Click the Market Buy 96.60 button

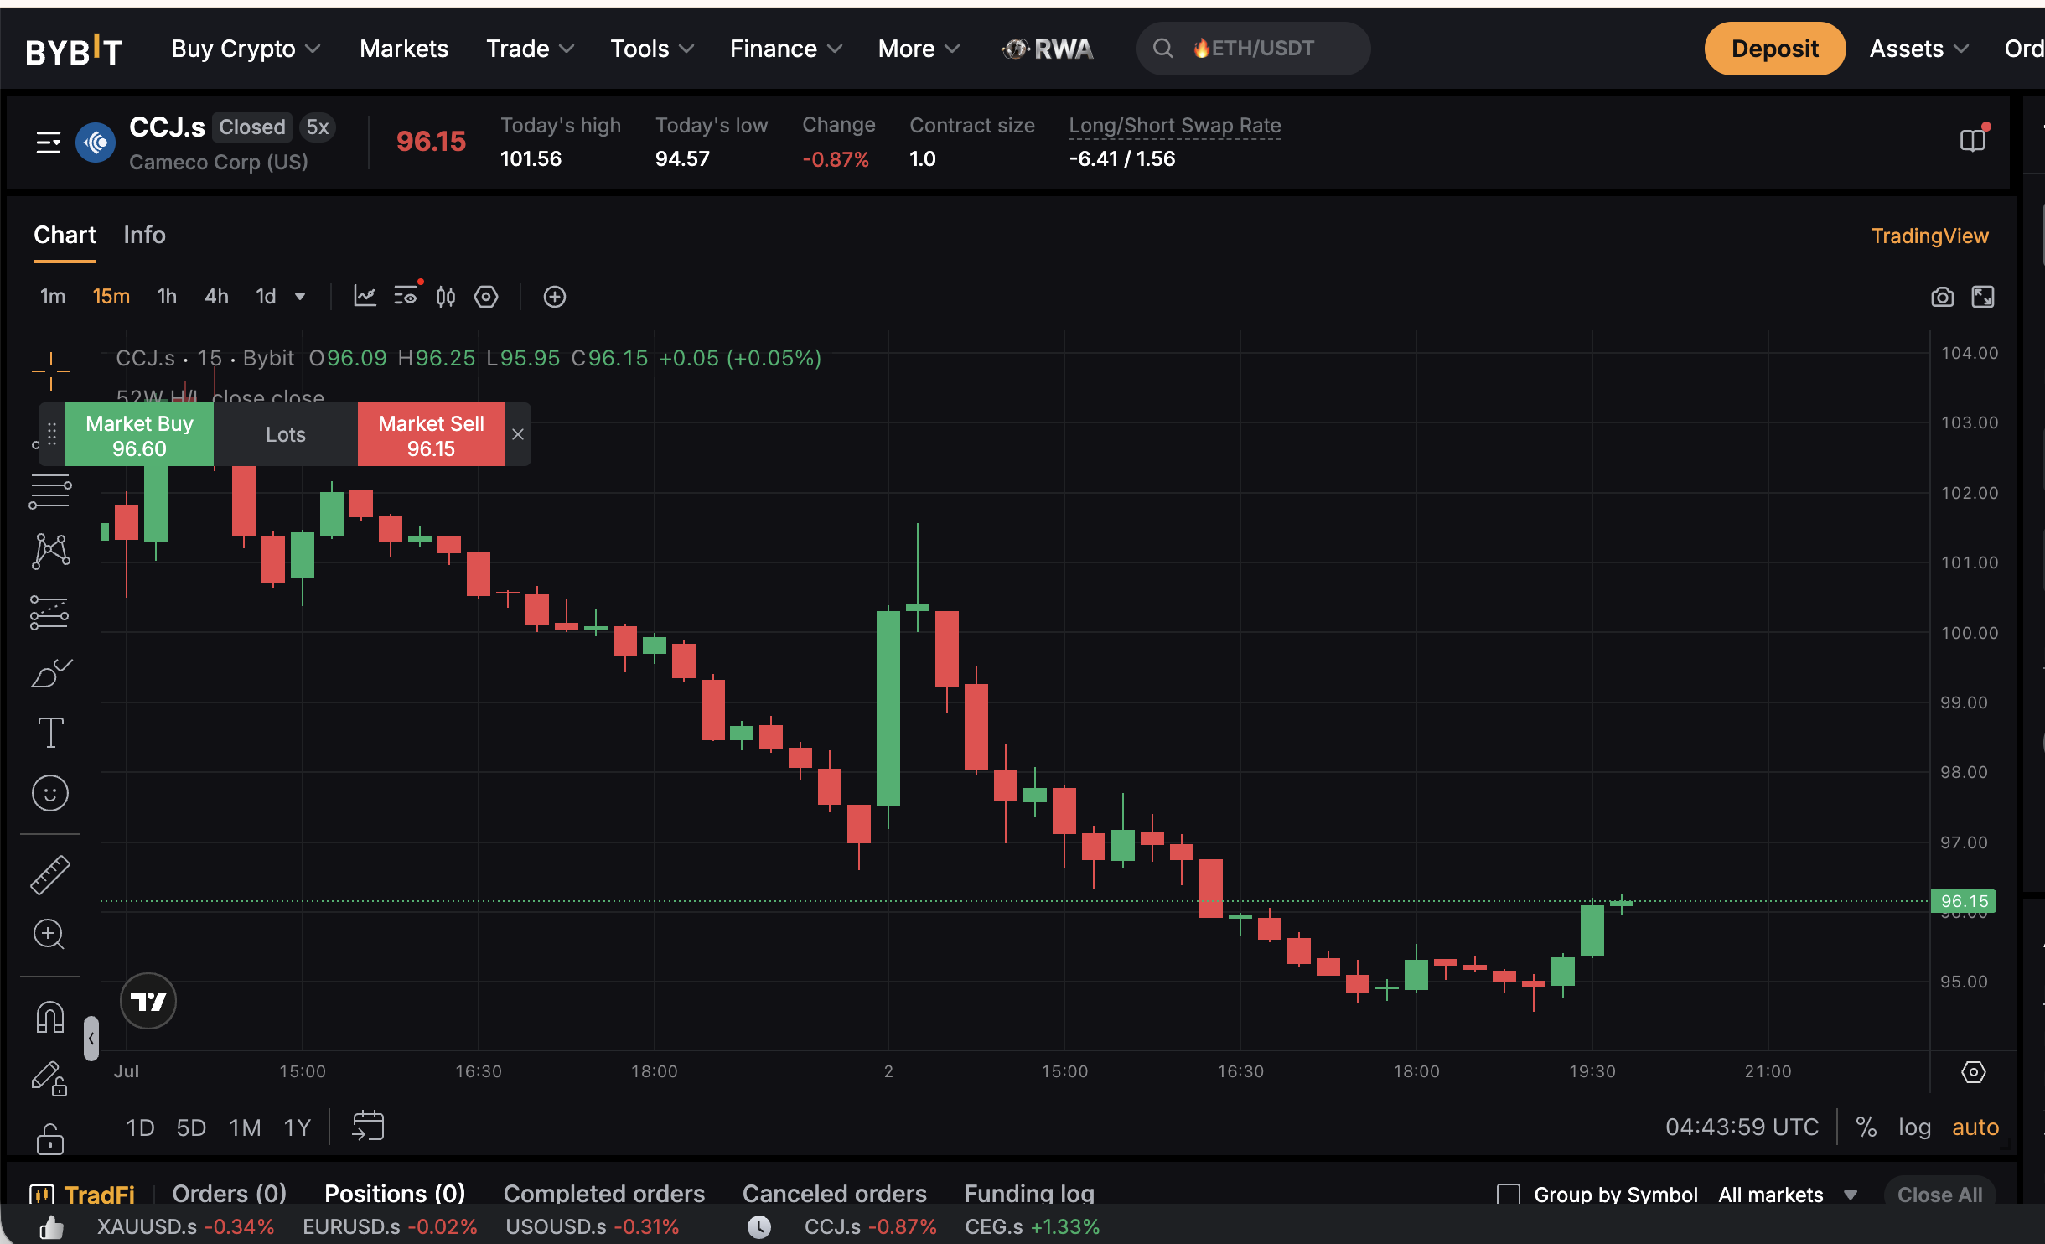tap(139, 434)
